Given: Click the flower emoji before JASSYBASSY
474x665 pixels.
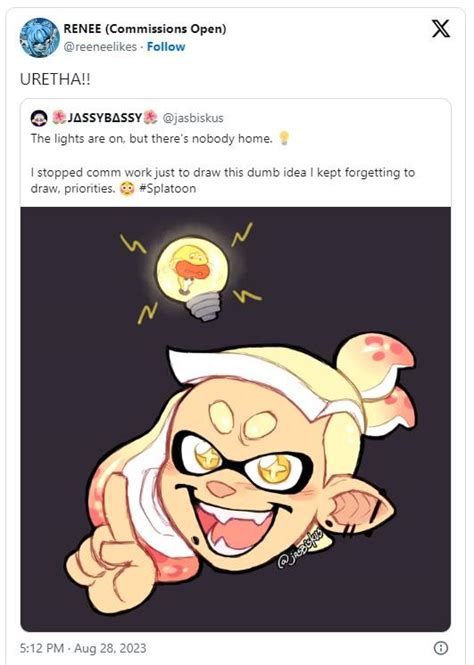Looking at the screenshot, I should click(59, 117).
